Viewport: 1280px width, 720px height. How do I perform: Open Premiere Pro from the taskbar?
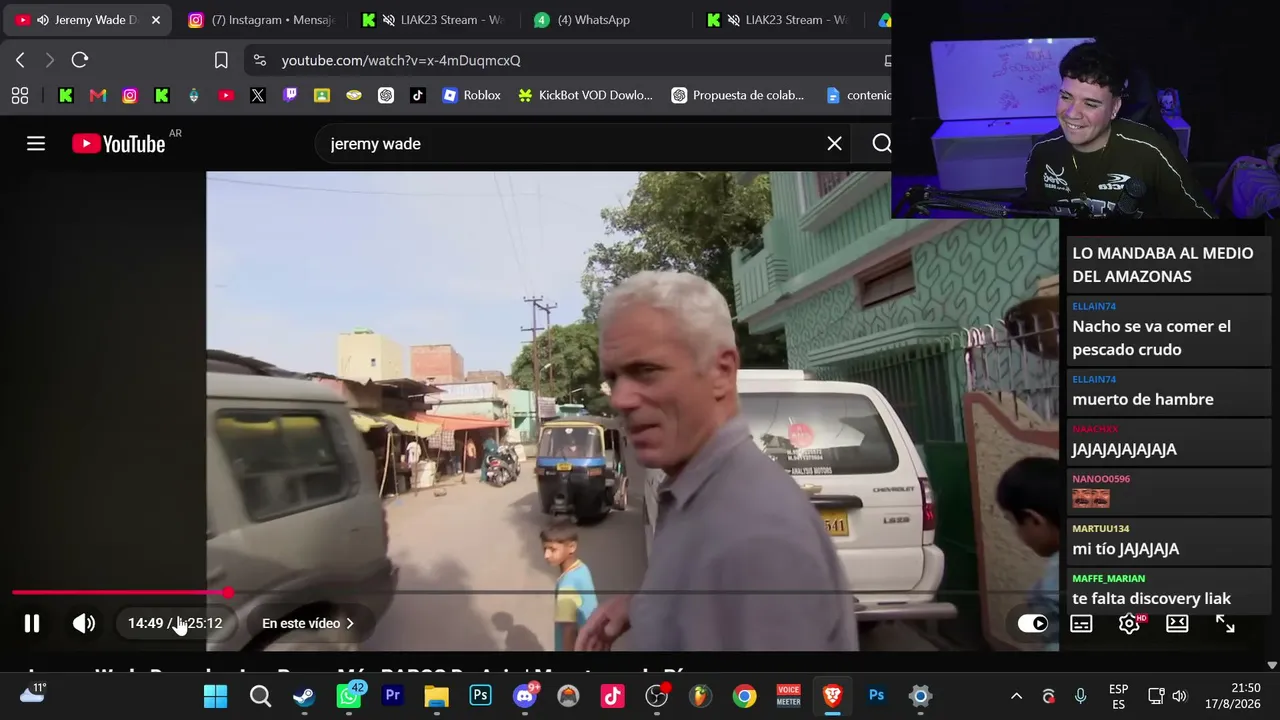coord(392,695)
